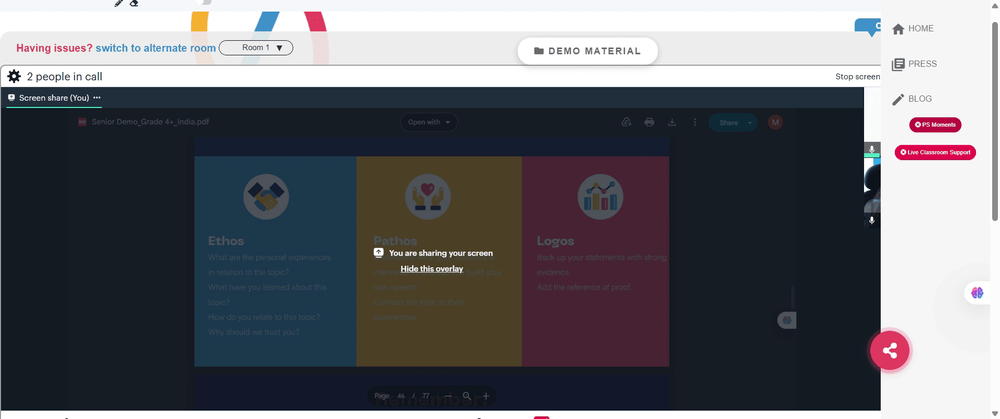The height and width of the screenshot is (419, 1000).
Task: Open PDF viewer more actions menu
Action: pos(695,122)
